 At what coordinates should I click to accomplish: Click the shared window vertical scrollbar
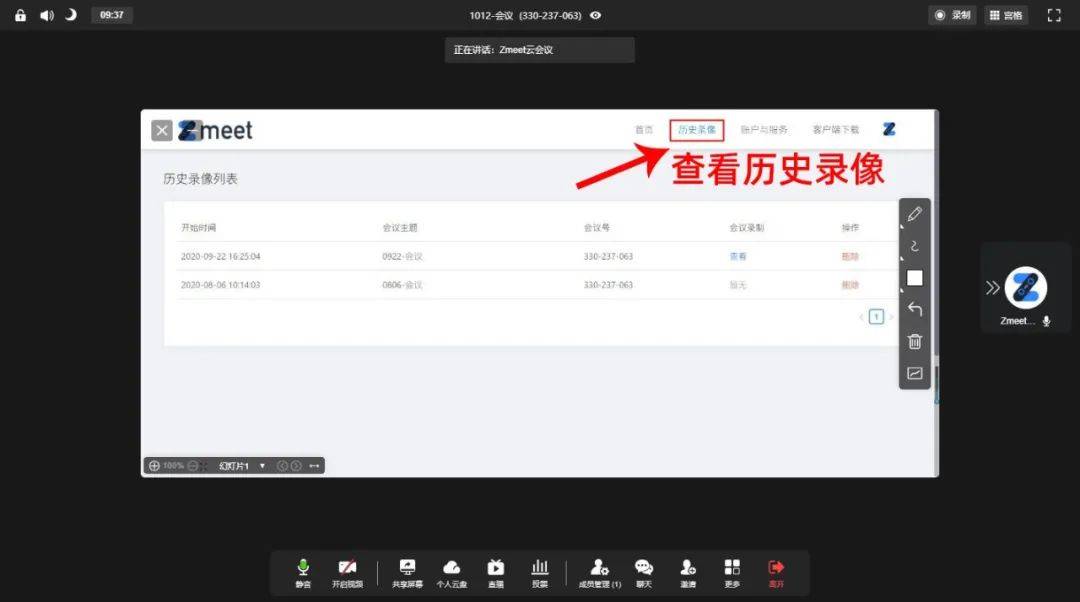[x=936, y=293]
